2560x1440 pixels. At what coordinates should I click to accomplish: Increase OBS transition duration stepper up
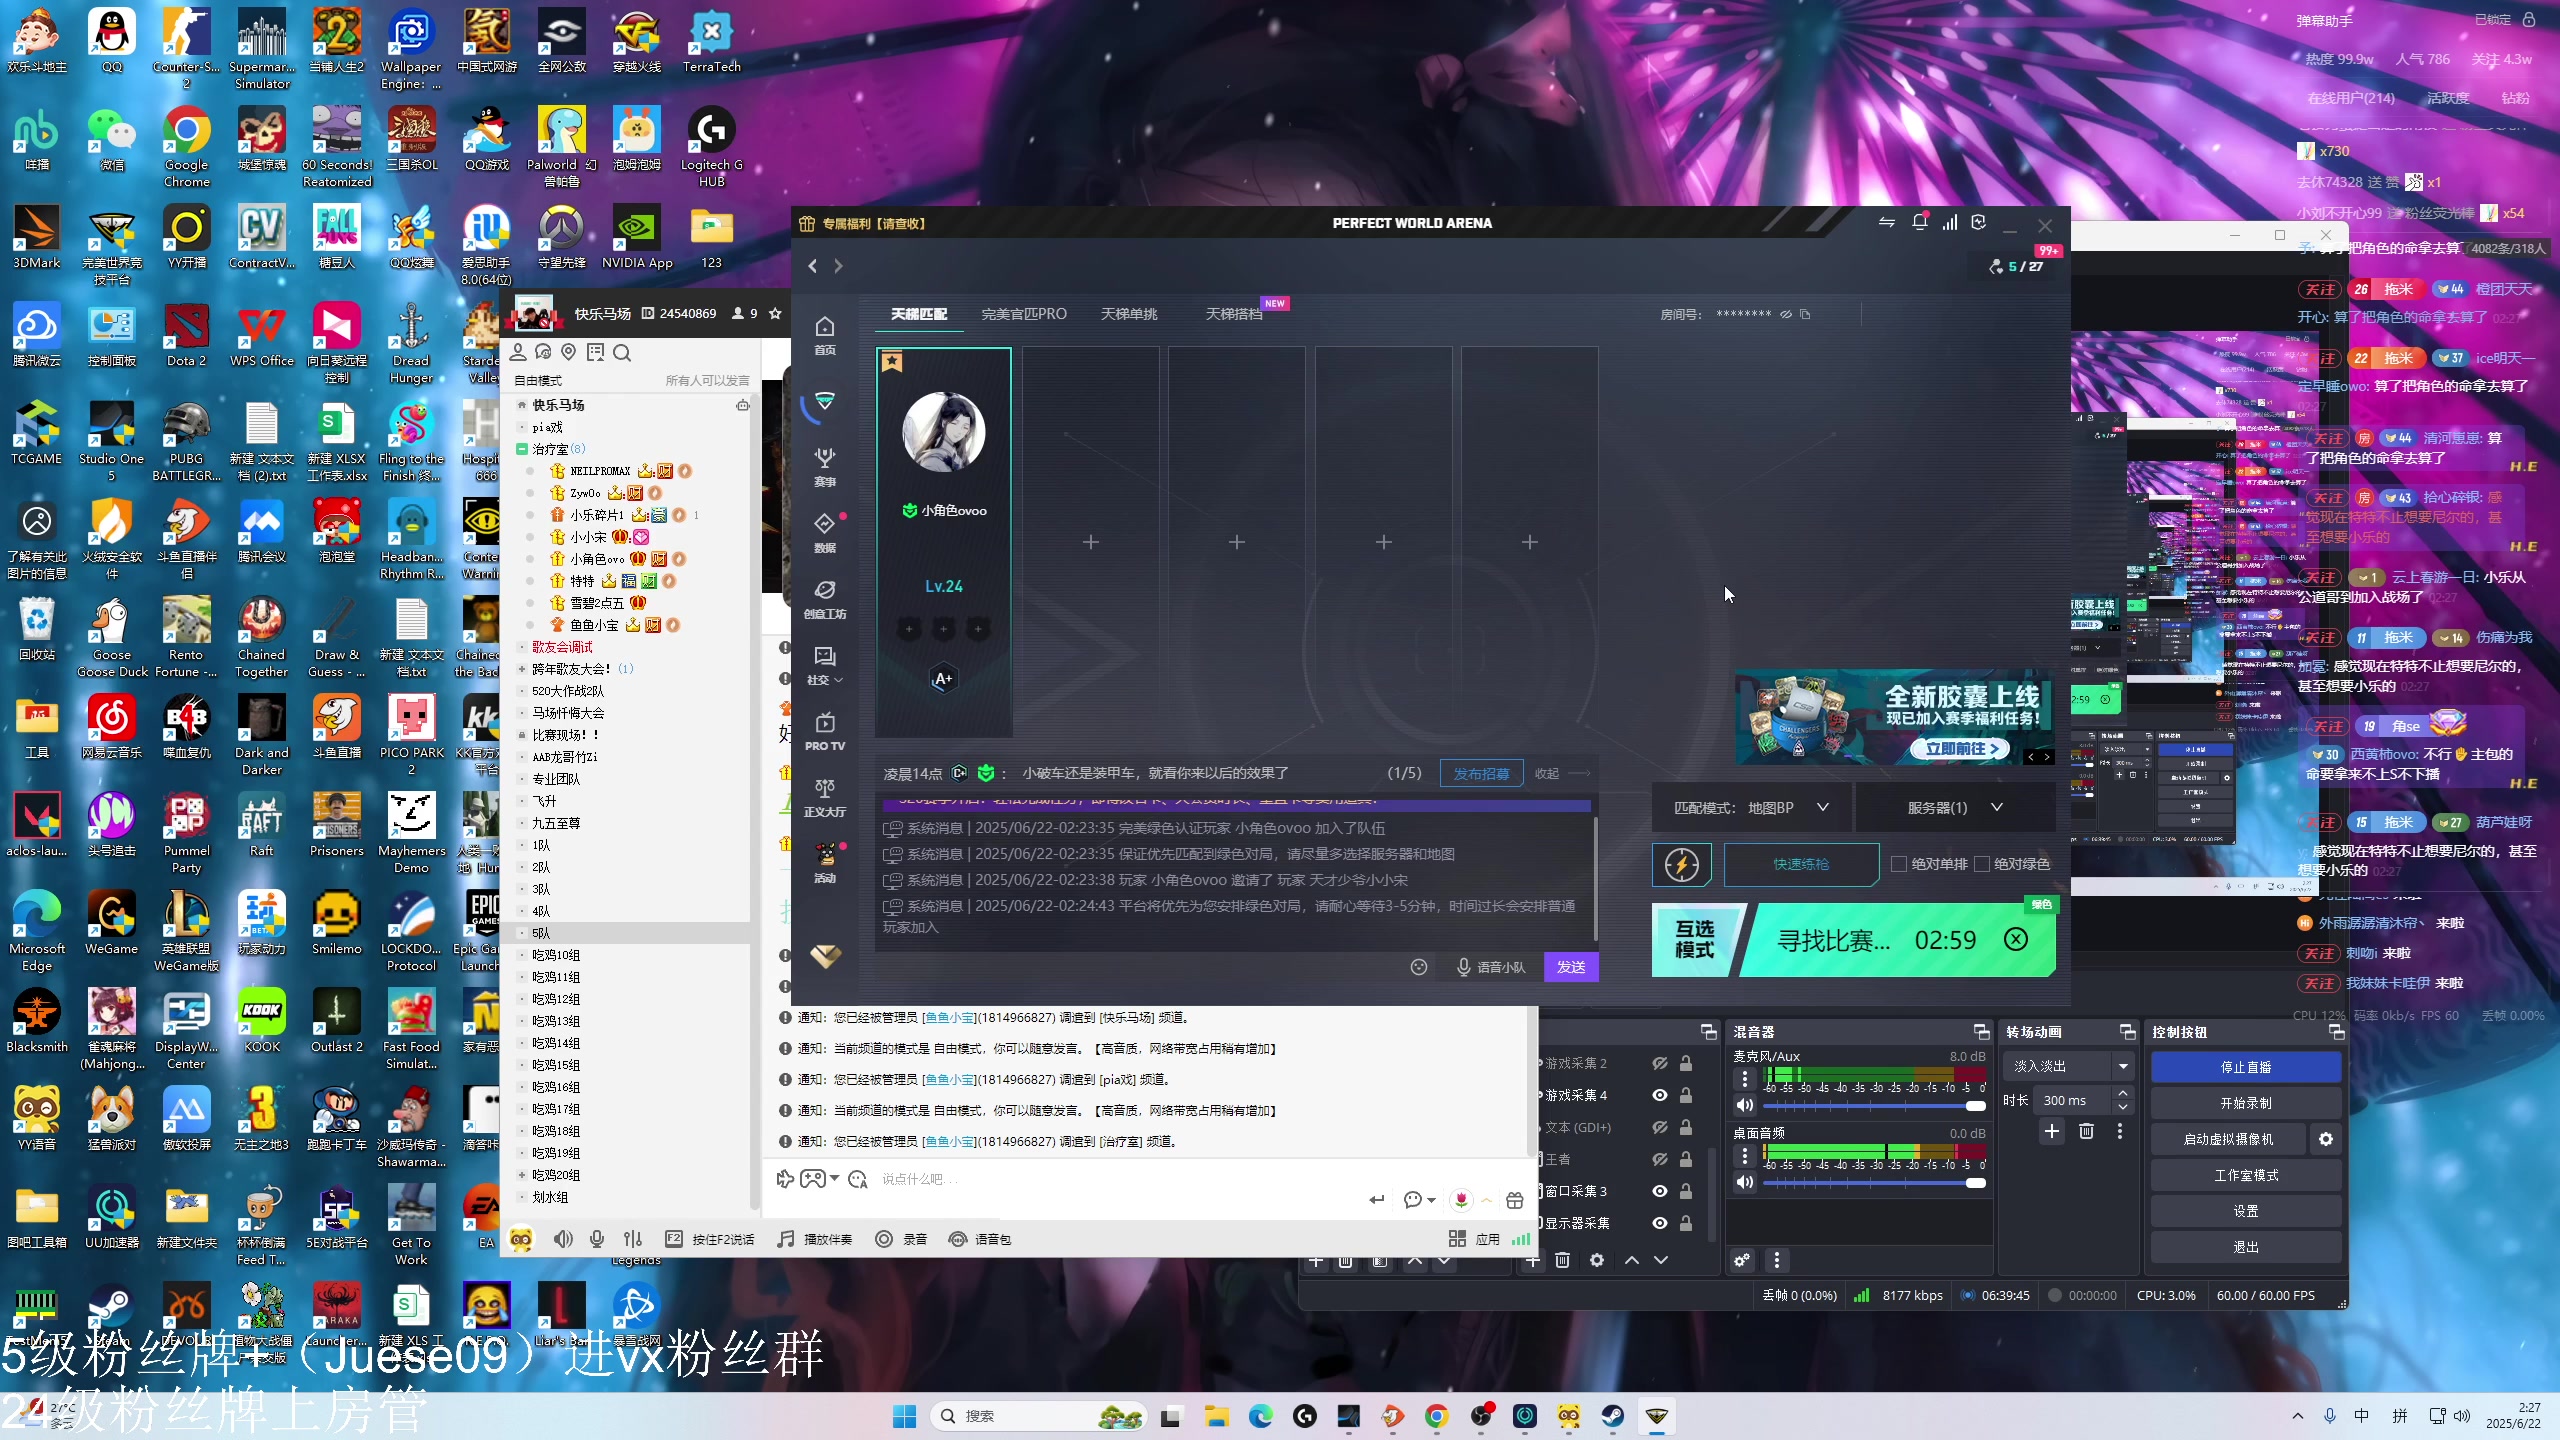pos(2123,1094)
